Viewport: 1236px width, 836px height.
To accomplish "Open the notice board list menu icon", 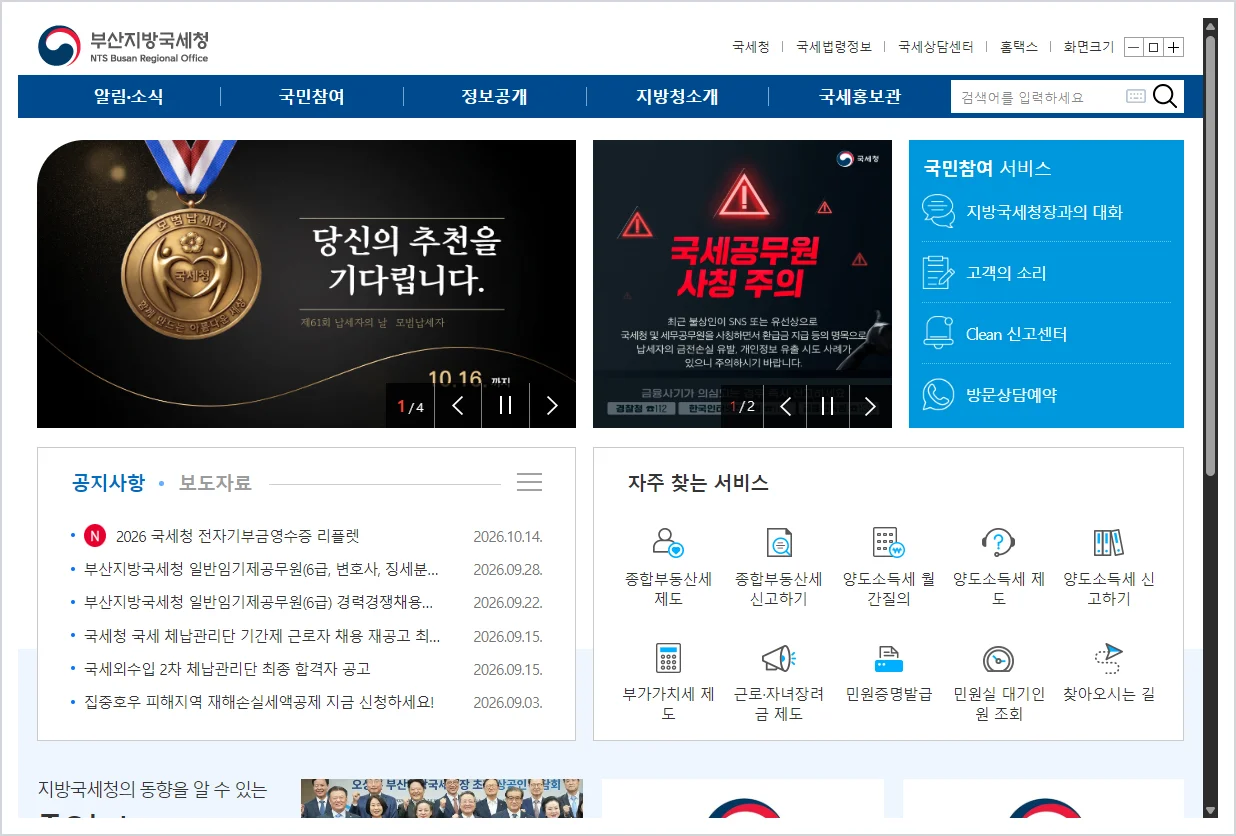I will [530, 482].
